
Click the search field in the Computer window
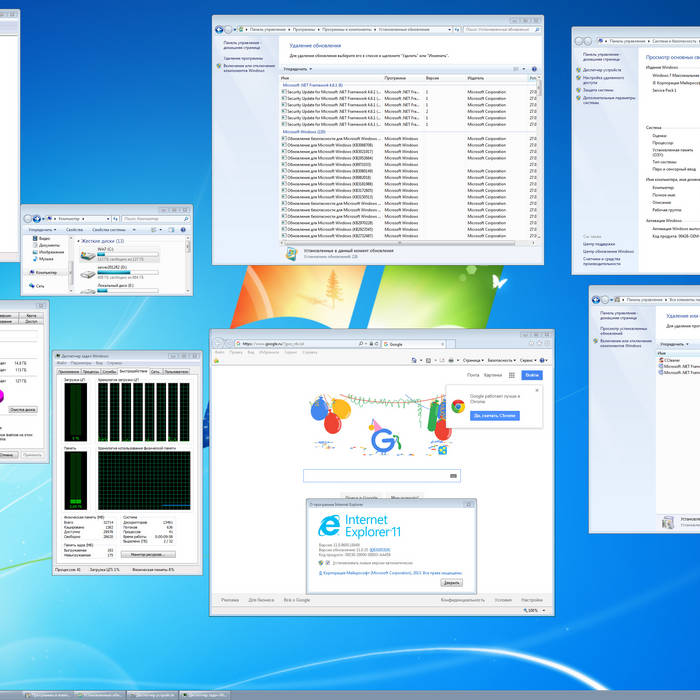click(x=155, y=219)
